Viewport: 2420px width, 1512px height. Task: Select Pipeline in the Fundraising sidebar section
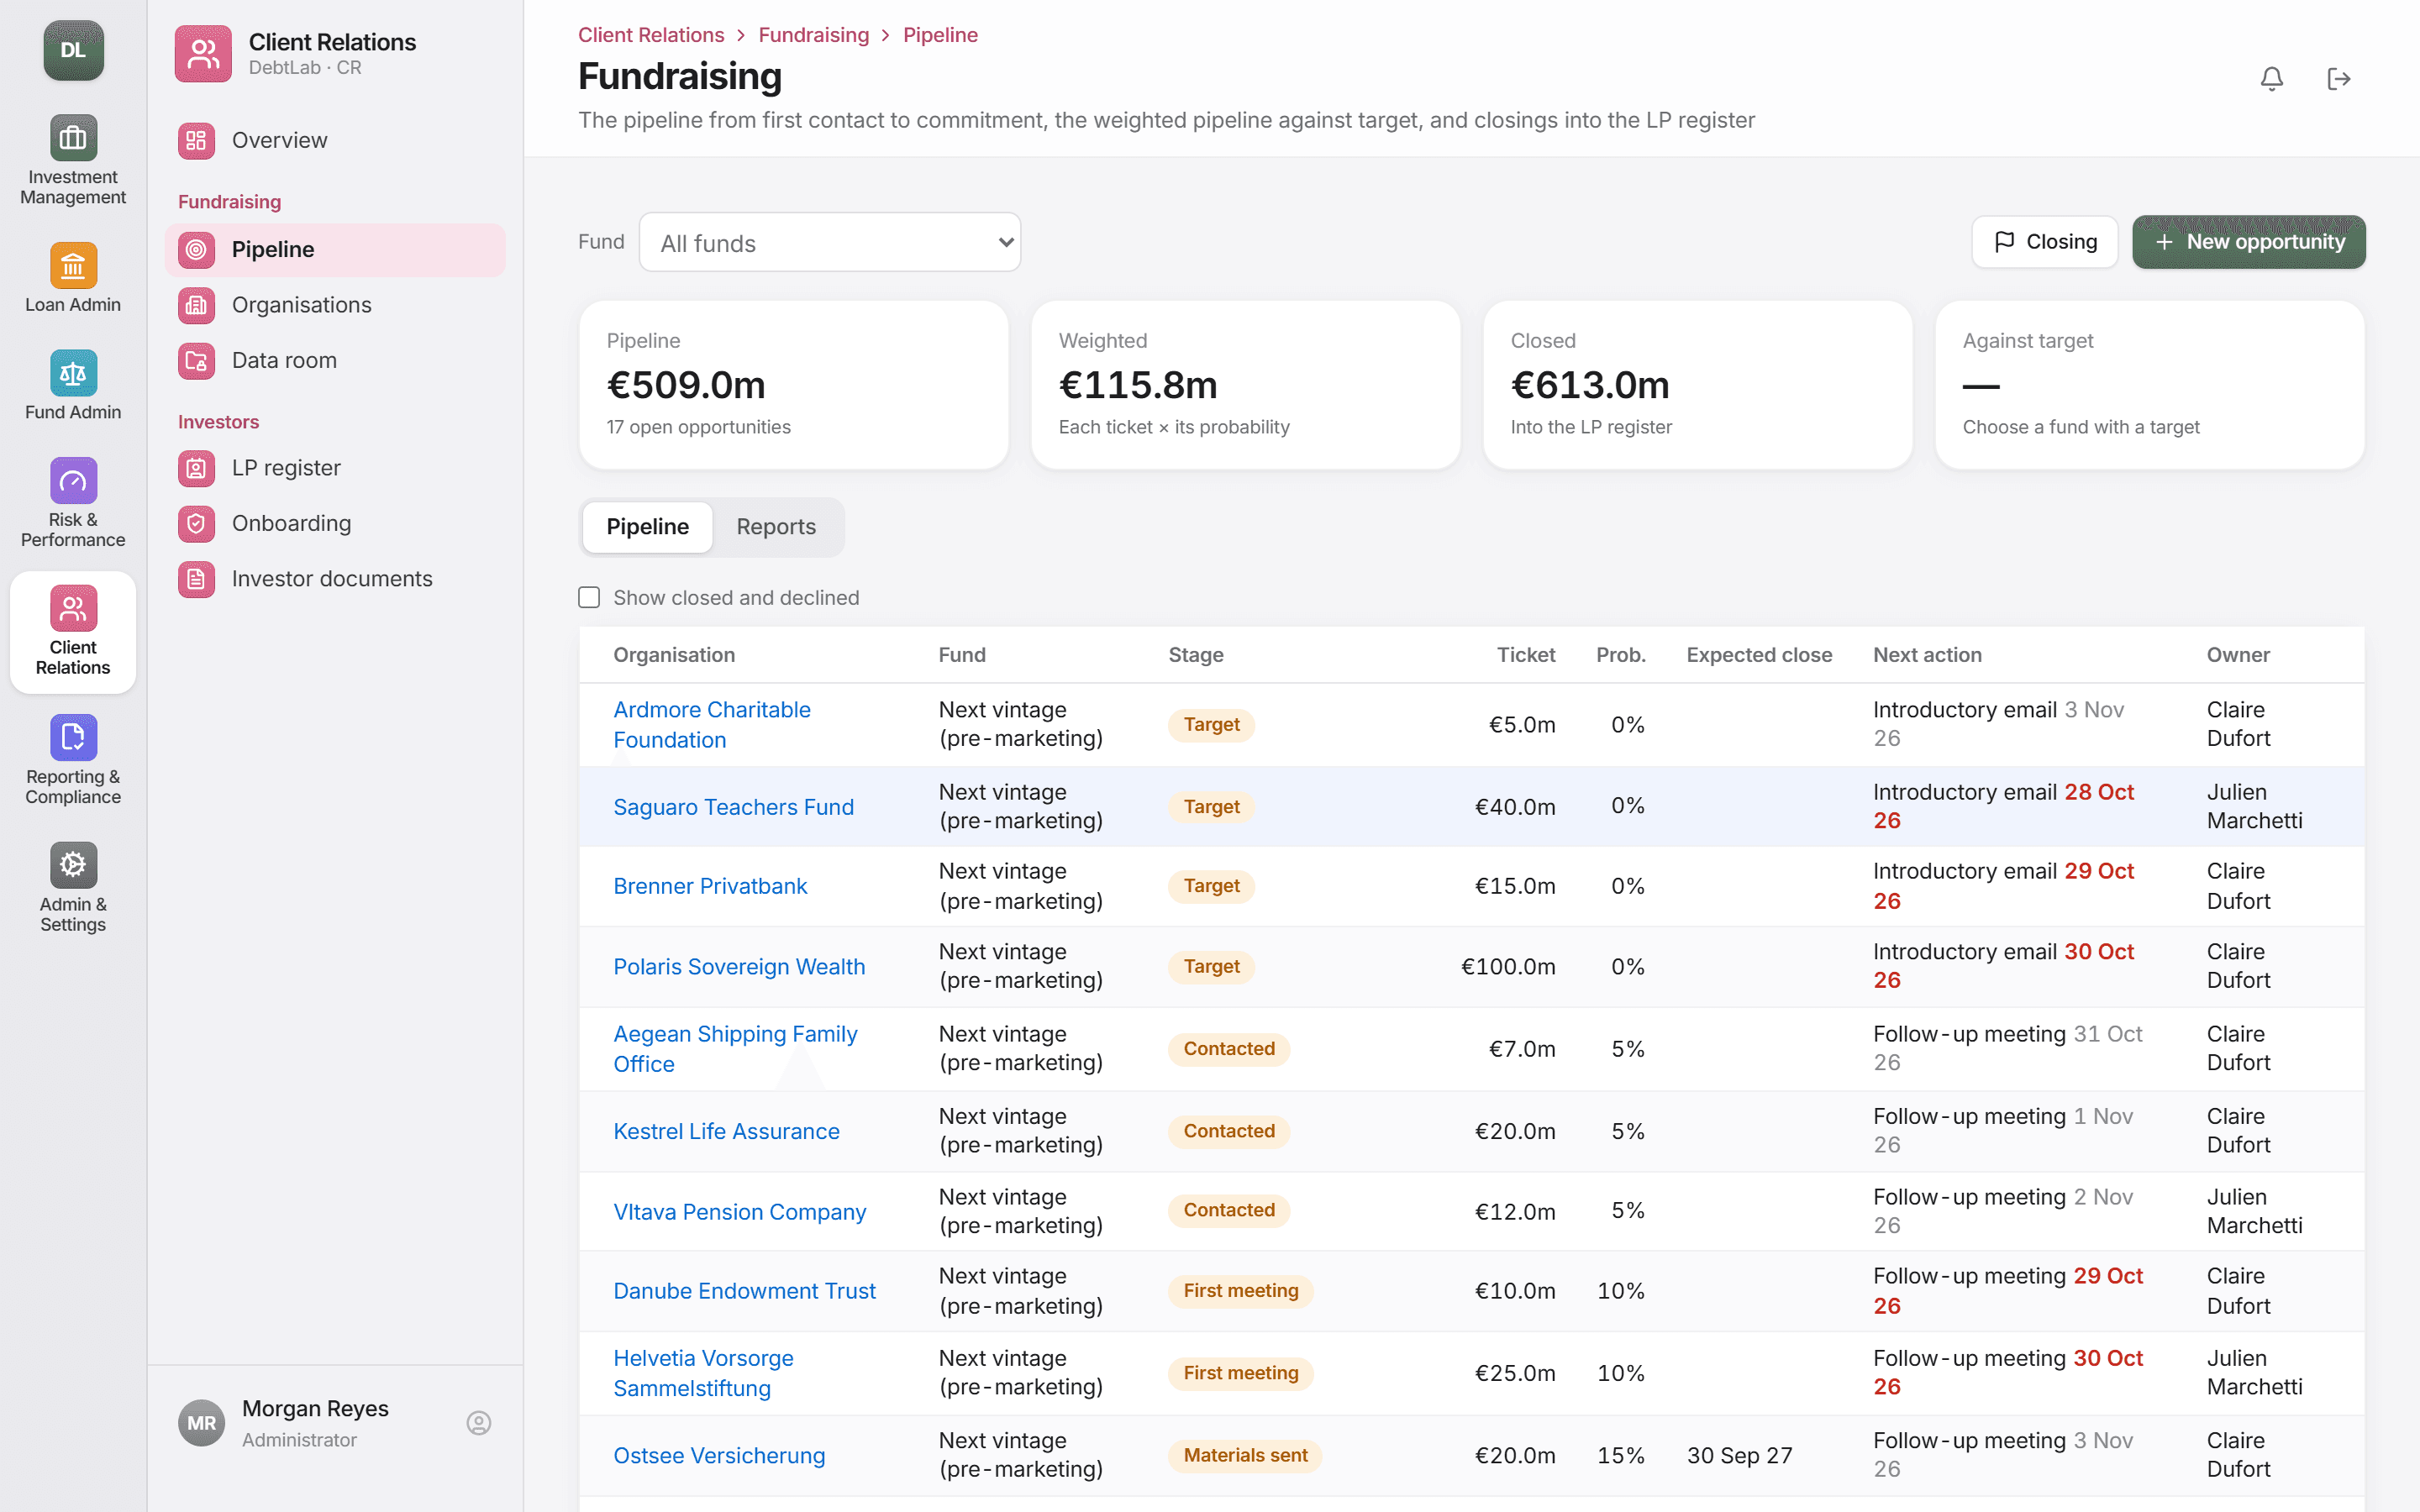(335, 249)
